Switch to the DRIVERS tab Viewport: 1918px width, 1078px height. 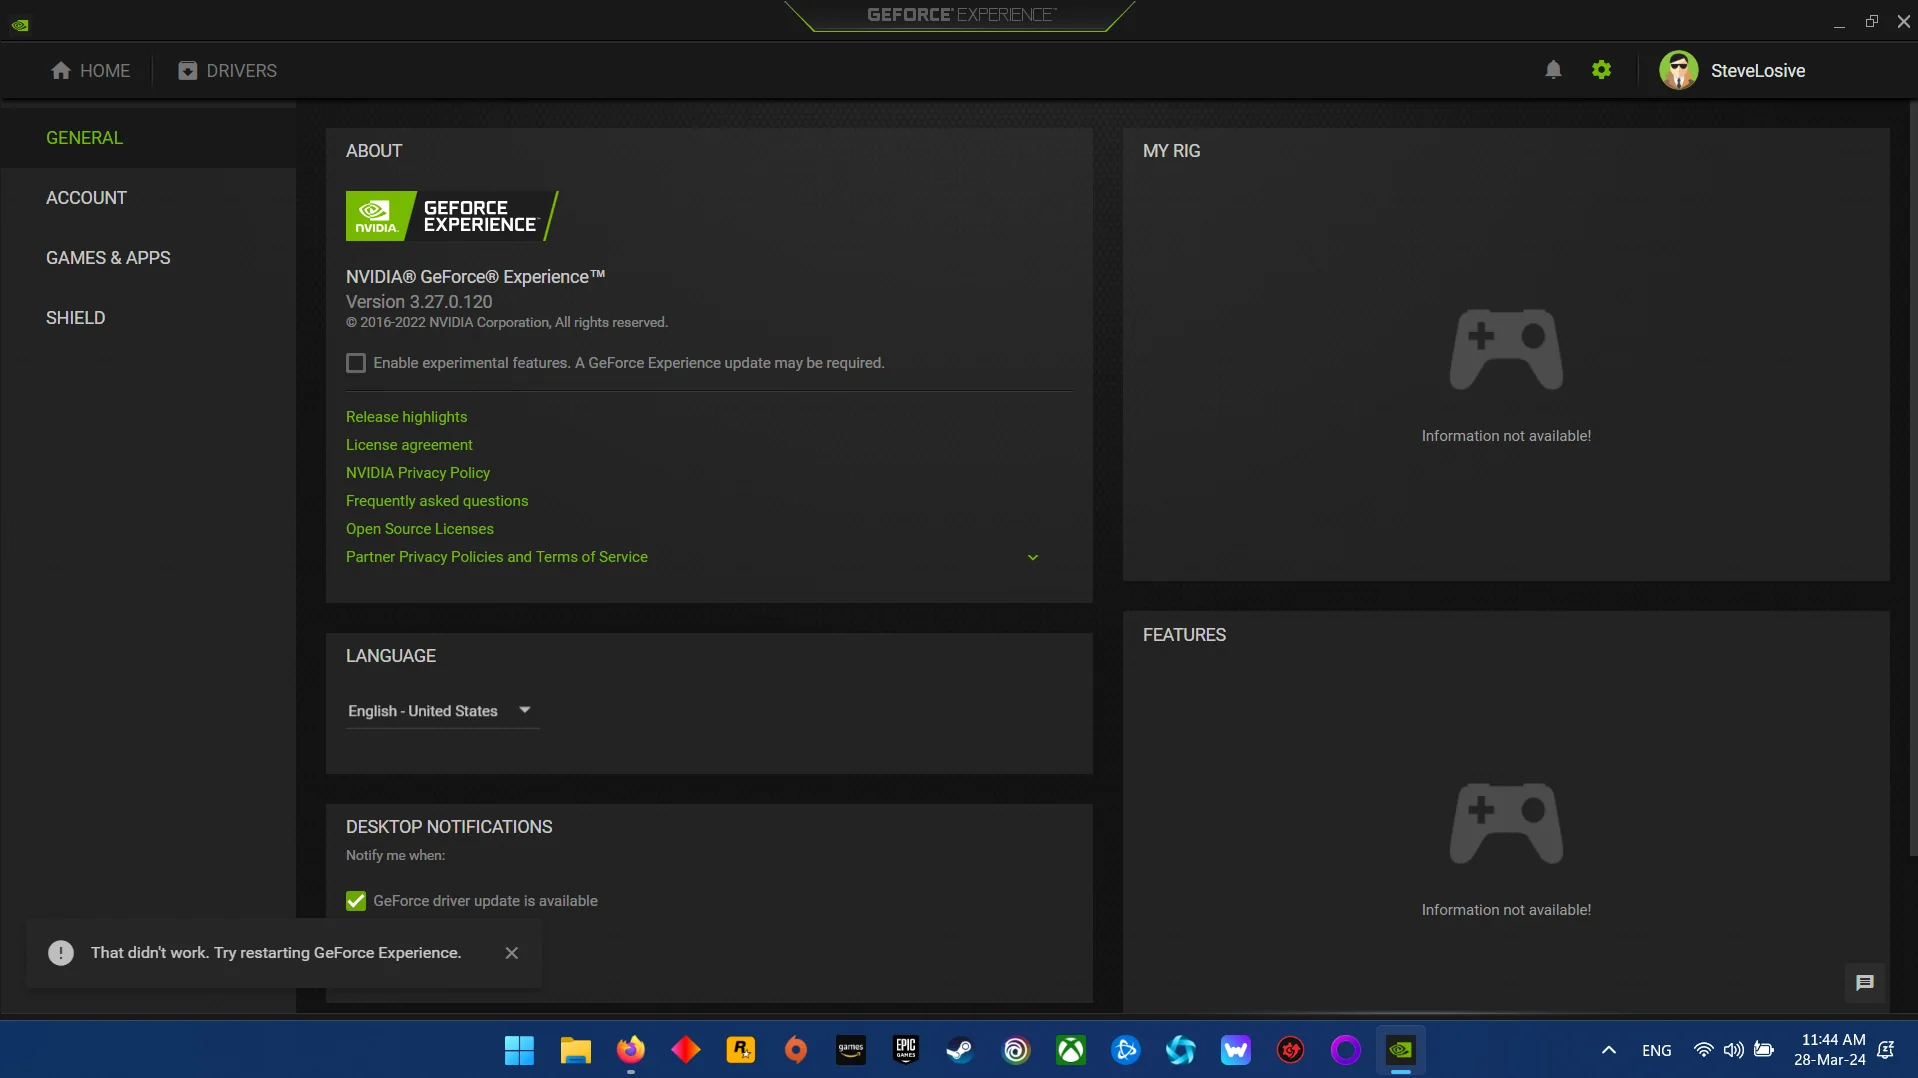227,70
